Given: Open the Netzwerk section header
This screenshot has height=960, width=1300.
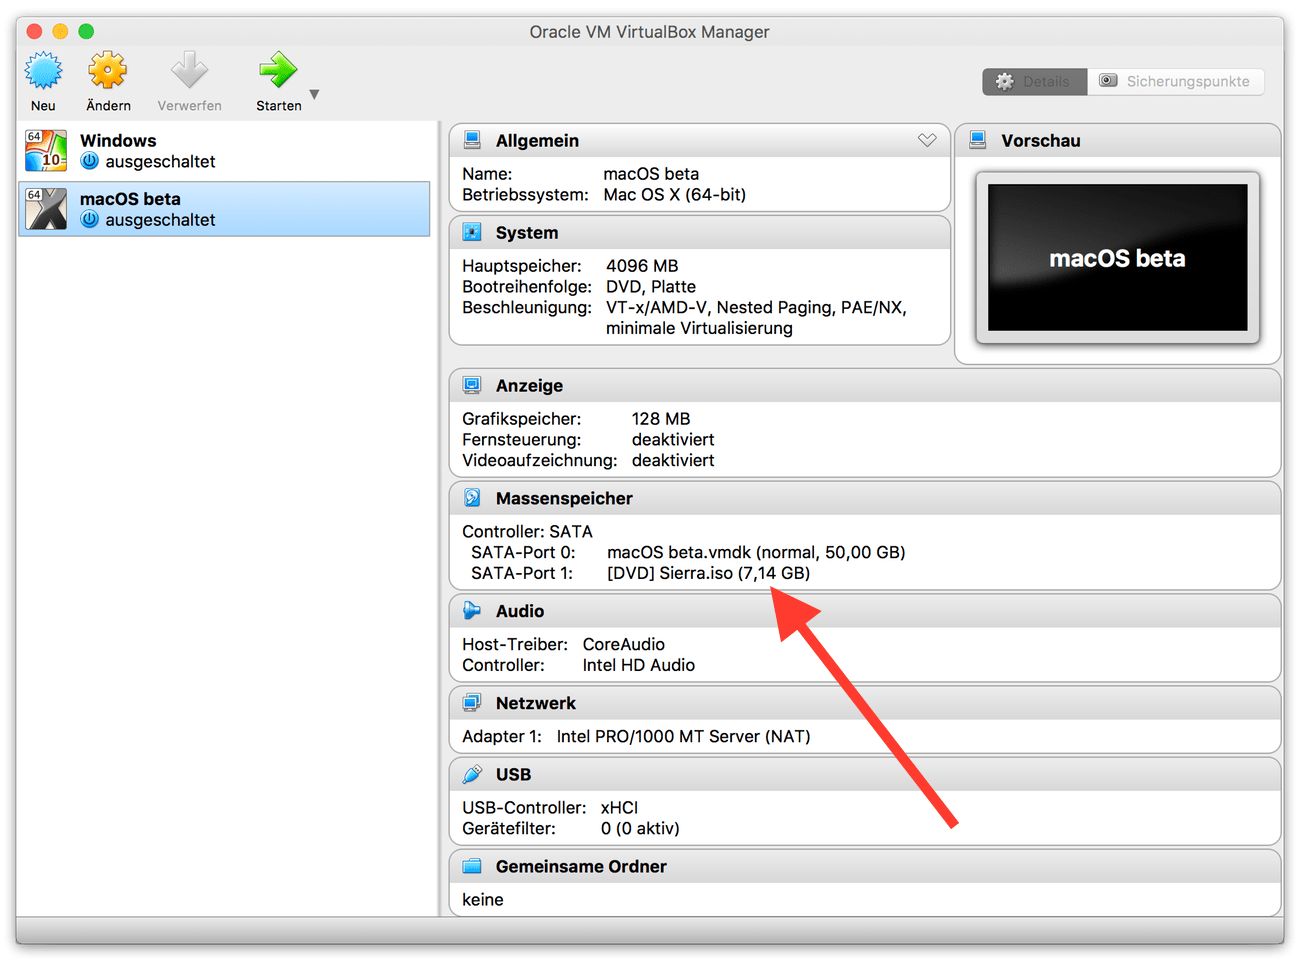Looking at the screenshot, I should click(x=865, y=703).
